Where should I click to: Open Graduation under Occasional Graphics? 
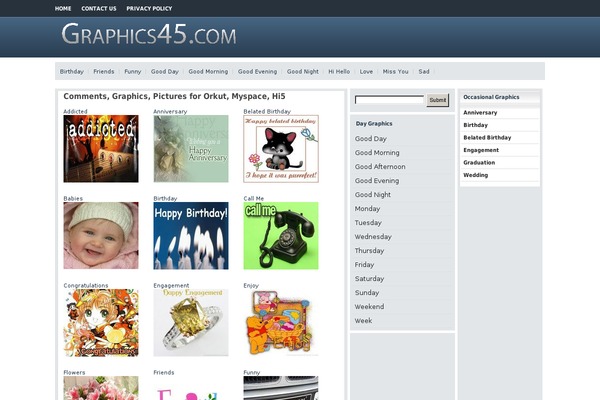point(479,163)
